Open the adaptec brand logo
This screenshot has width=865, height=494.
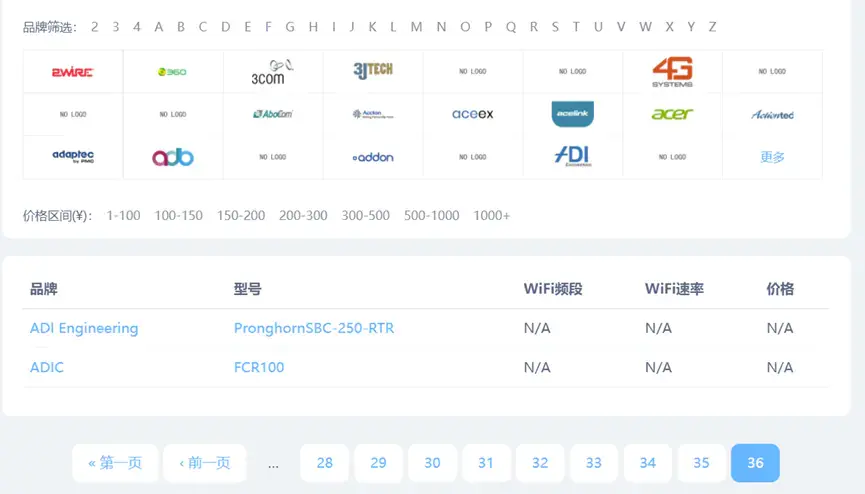(73, 157)
